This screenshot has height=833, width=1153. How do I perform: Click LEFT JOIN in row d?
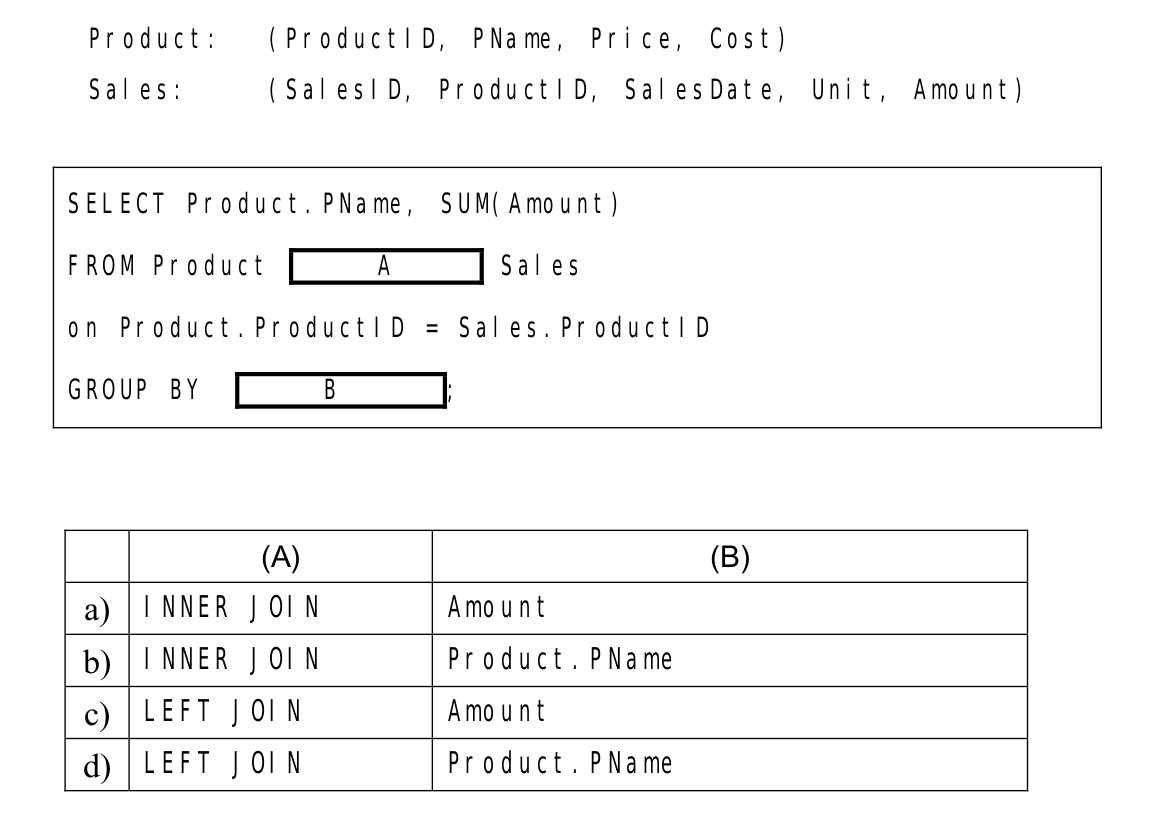click(223, 764)
